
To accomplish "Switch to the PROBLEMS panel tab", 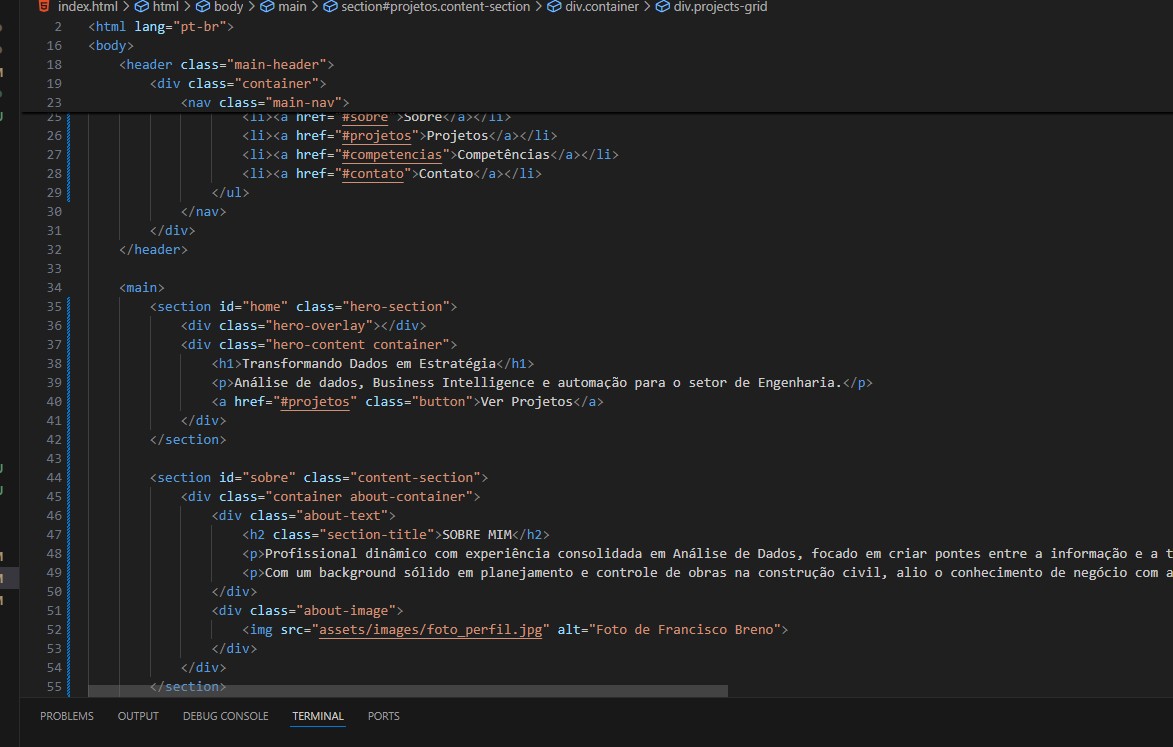I will 67,716.
